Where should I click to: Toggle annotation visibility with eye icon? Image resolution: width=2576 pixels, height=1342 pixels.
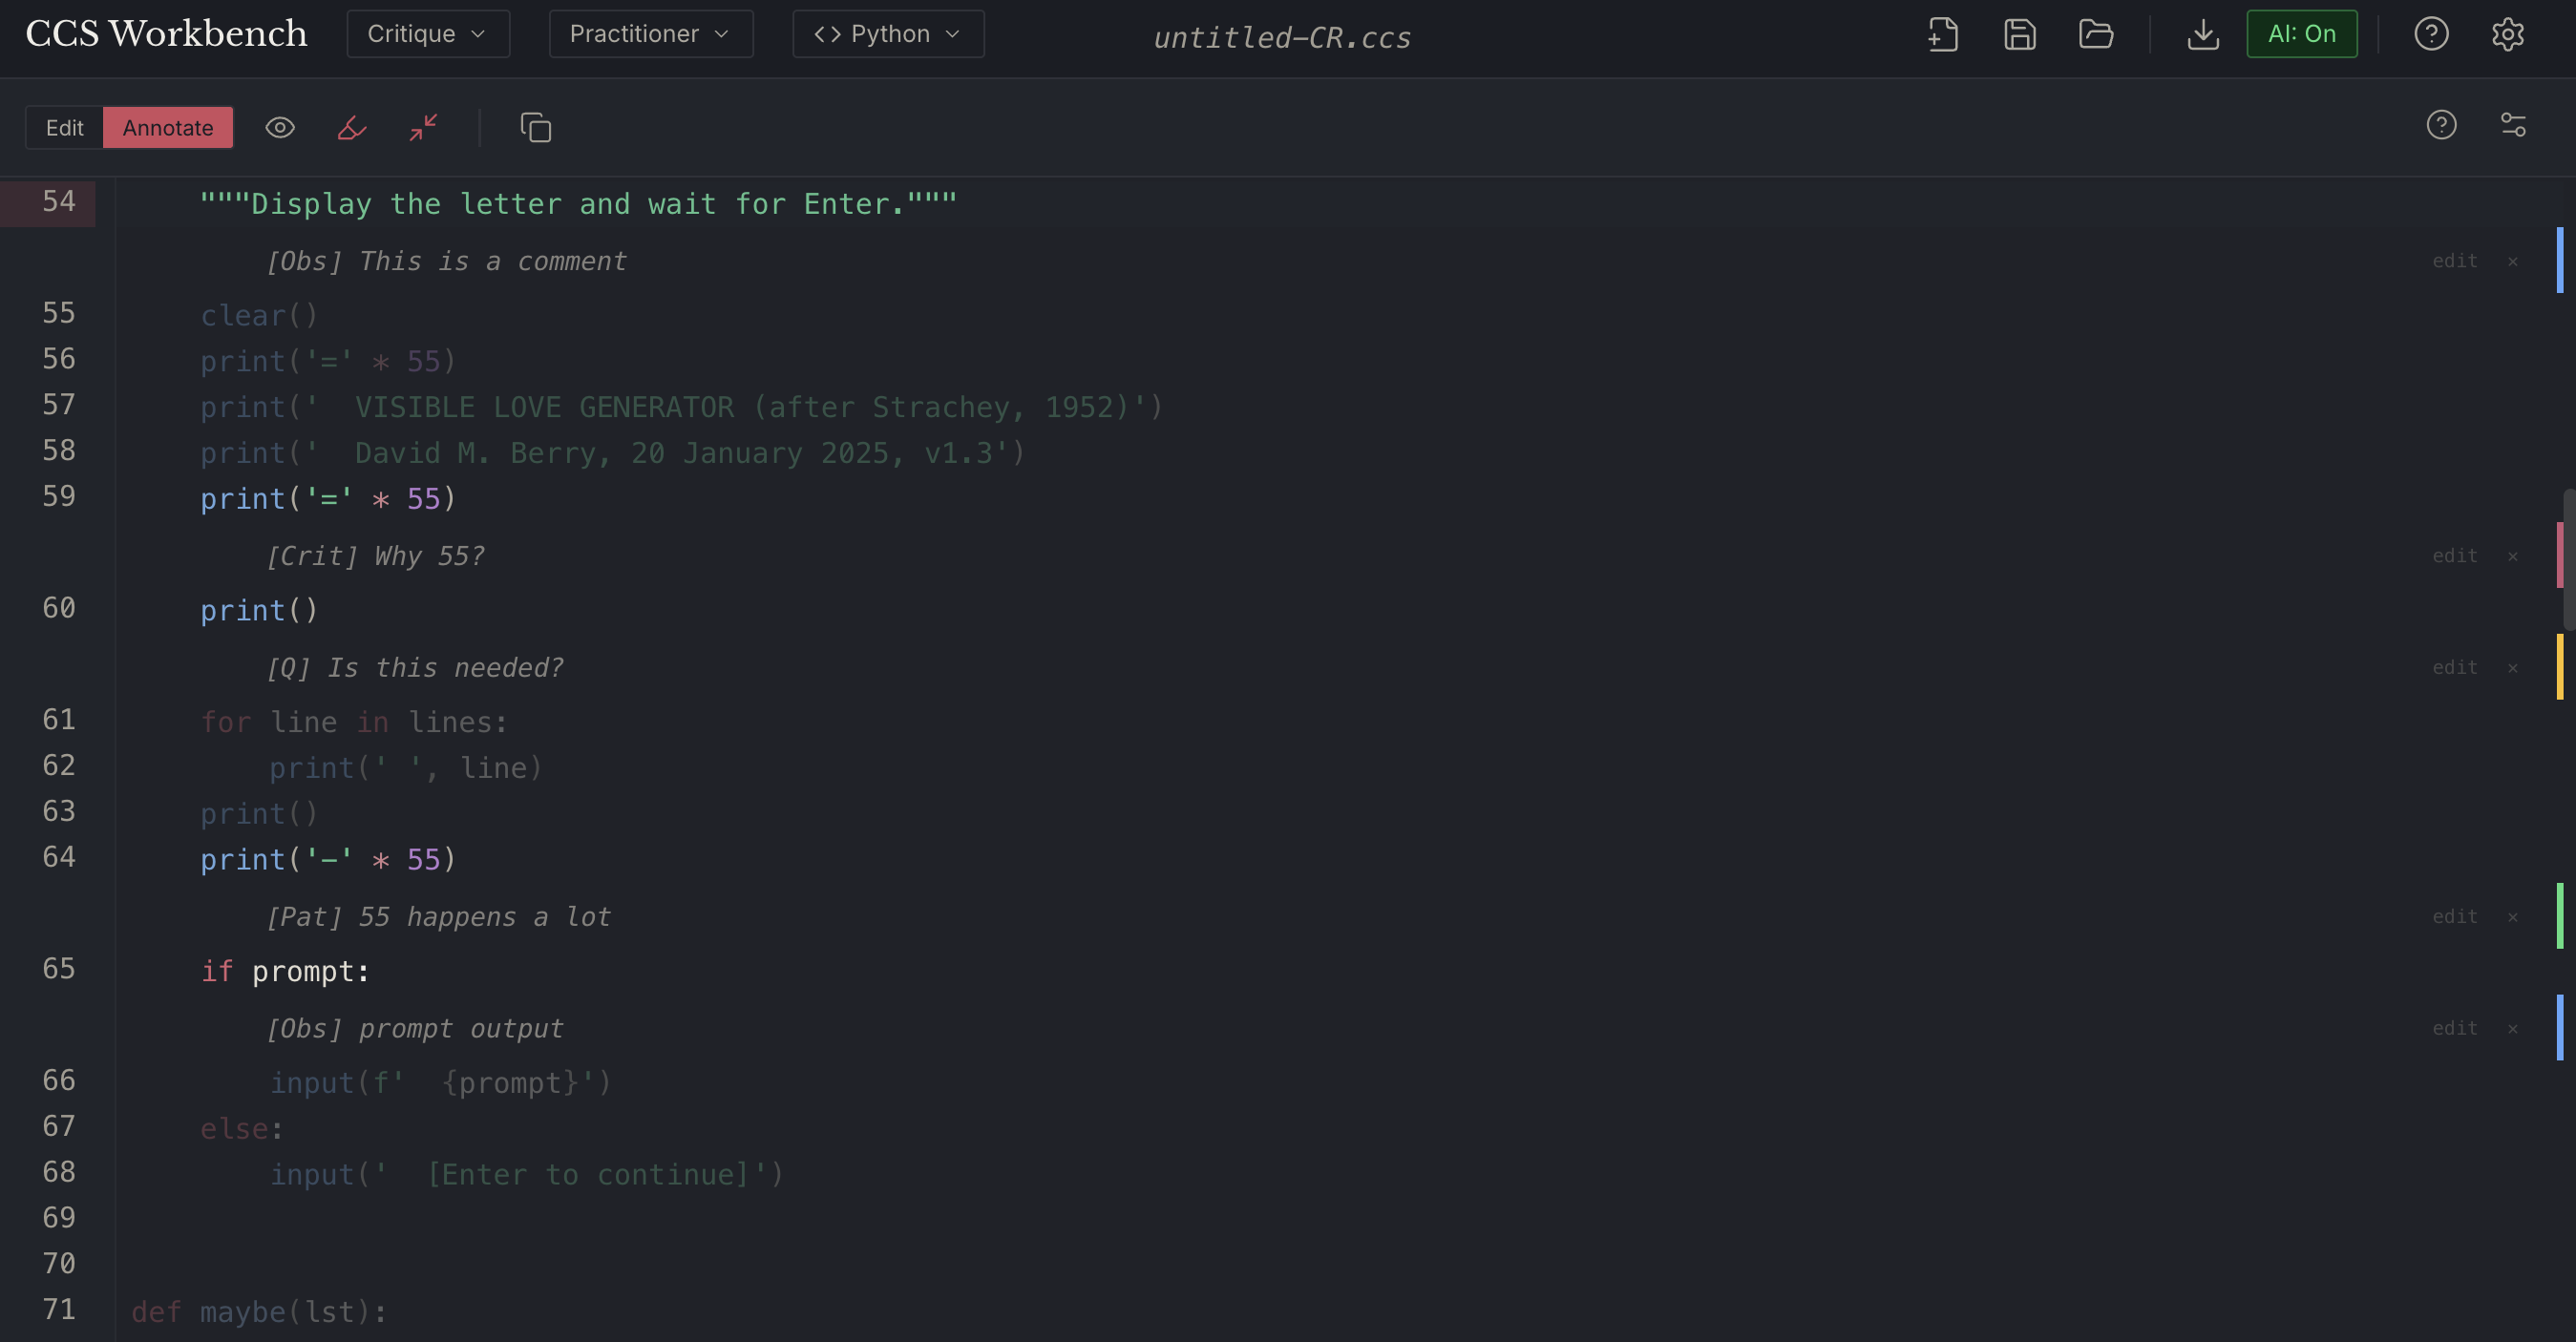pyautogui.click(x=280, y=128)
